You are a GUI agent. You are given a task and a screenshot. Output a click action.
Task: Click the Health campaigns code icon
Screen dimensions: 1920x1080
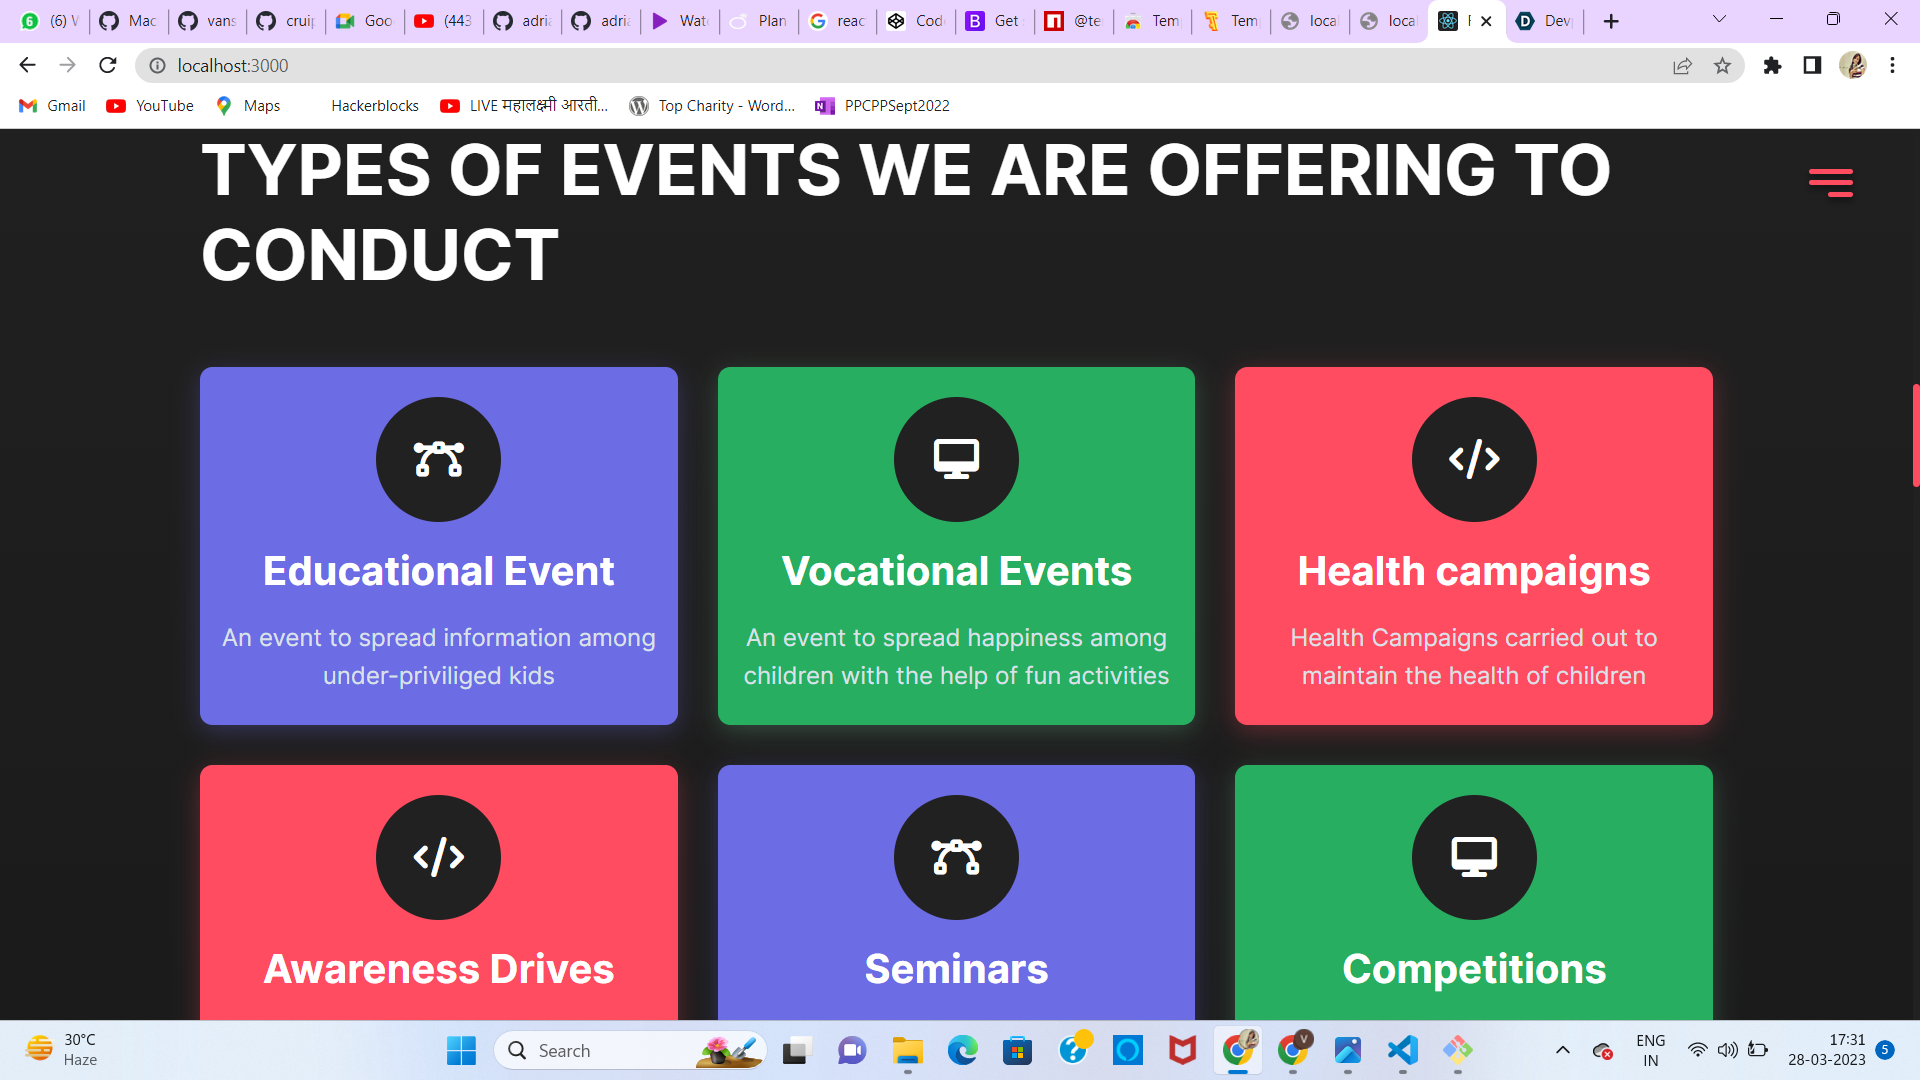coord(1473,459)
